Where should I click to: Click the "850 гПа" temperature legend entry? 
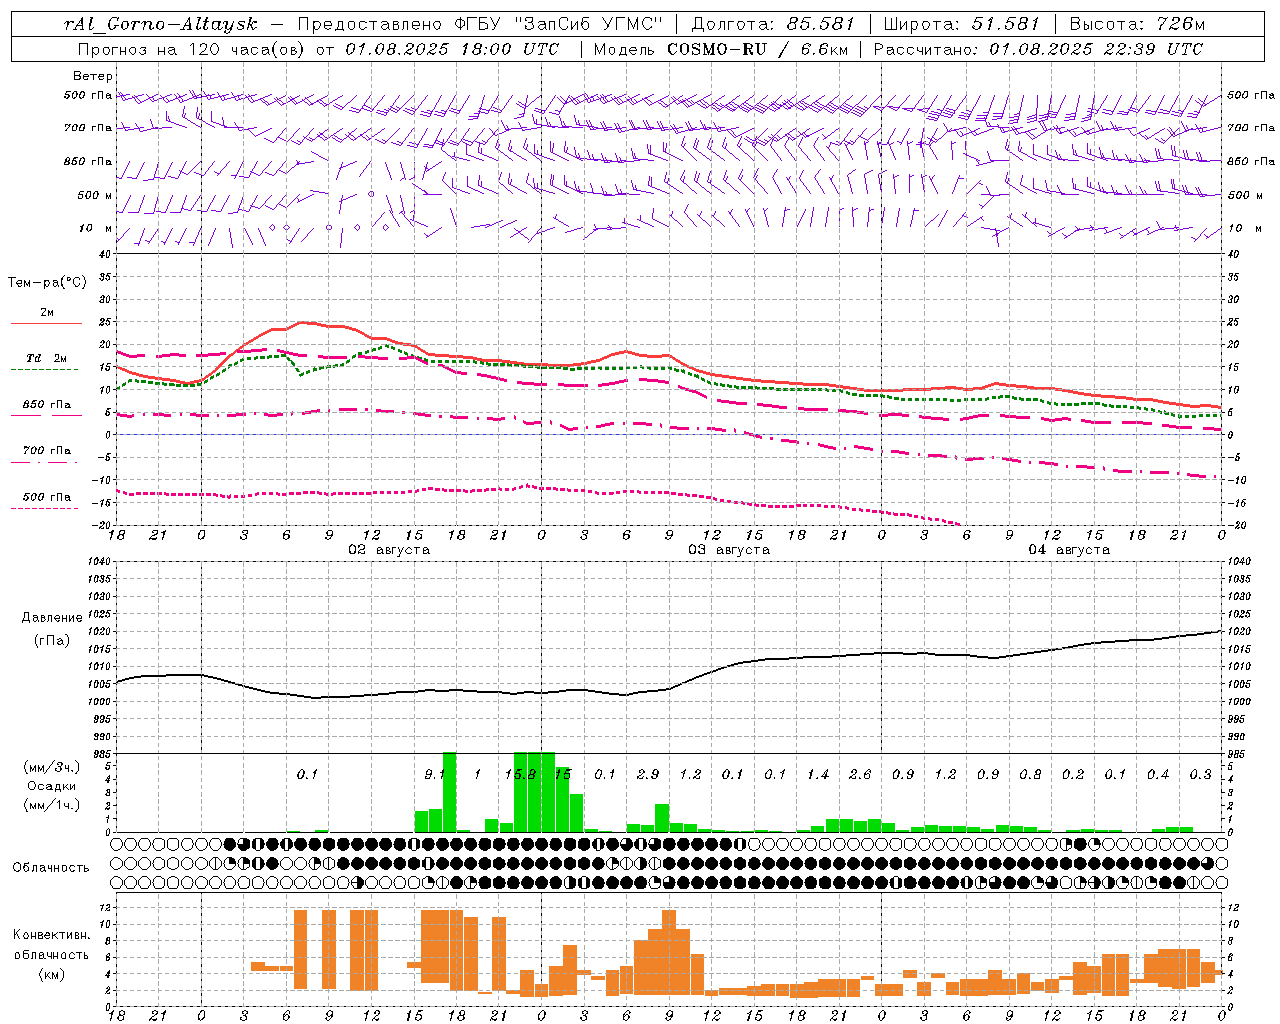(x=47, y=405)
